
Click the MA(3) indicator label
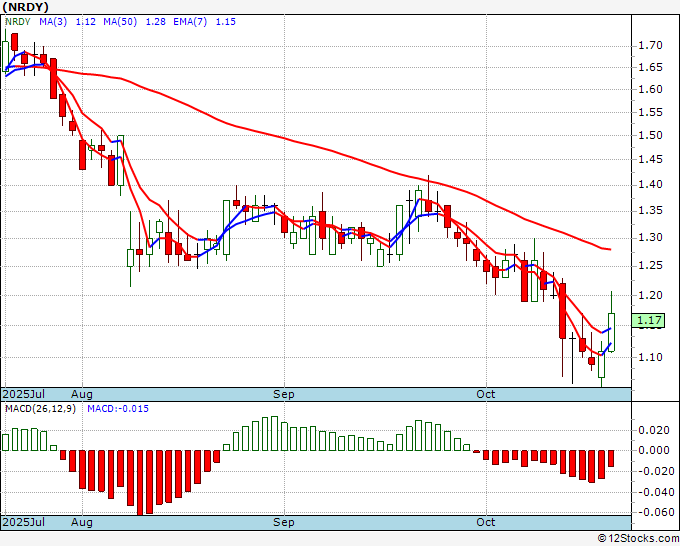[x=53, y=22]
